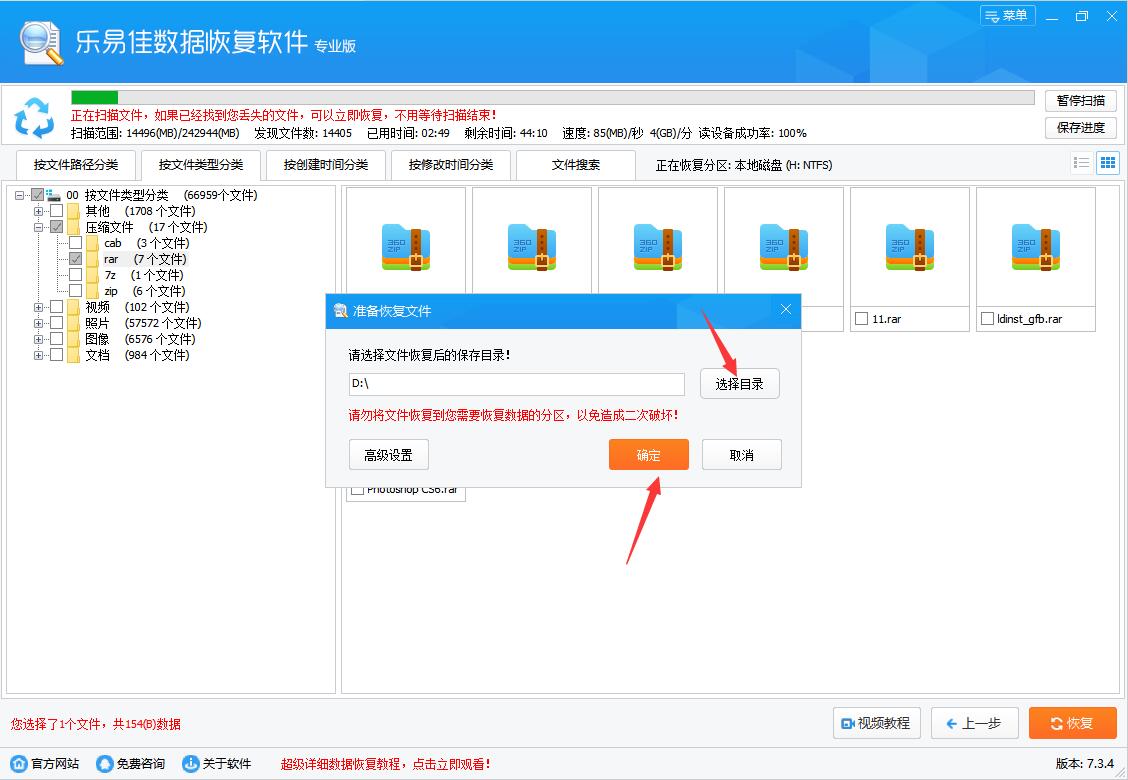The image size is (1128, 780).
Task: Open the 视频教程 button
Action: click(x=877, y=723)
